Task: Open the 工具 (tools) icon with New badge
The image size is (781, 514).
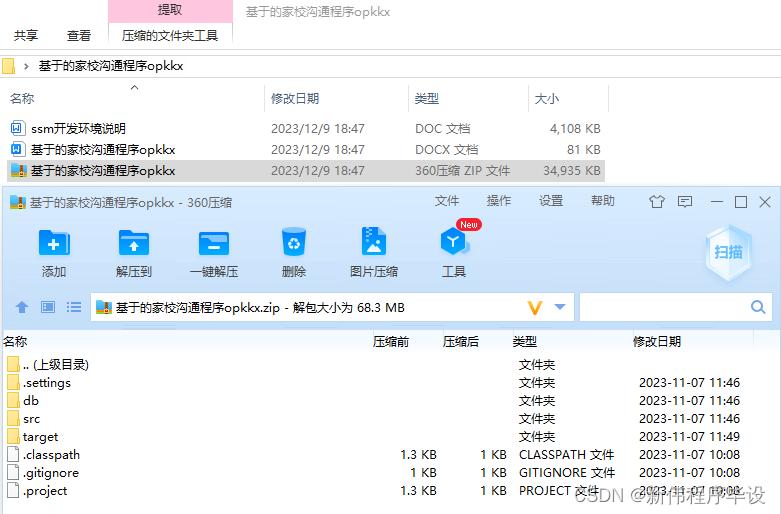Action: pyautogui.click(x=454, y=241)
